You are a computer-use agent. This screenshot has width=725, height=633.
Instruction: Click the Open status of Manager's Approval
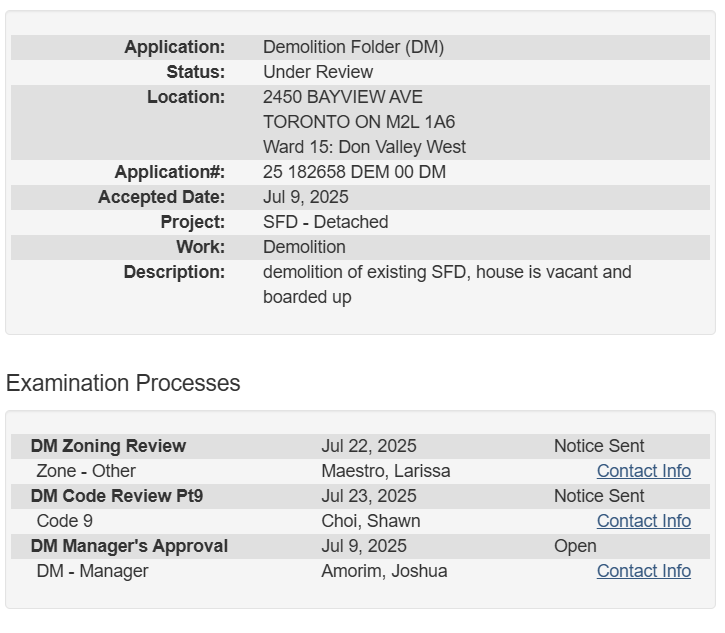(575, 546)
